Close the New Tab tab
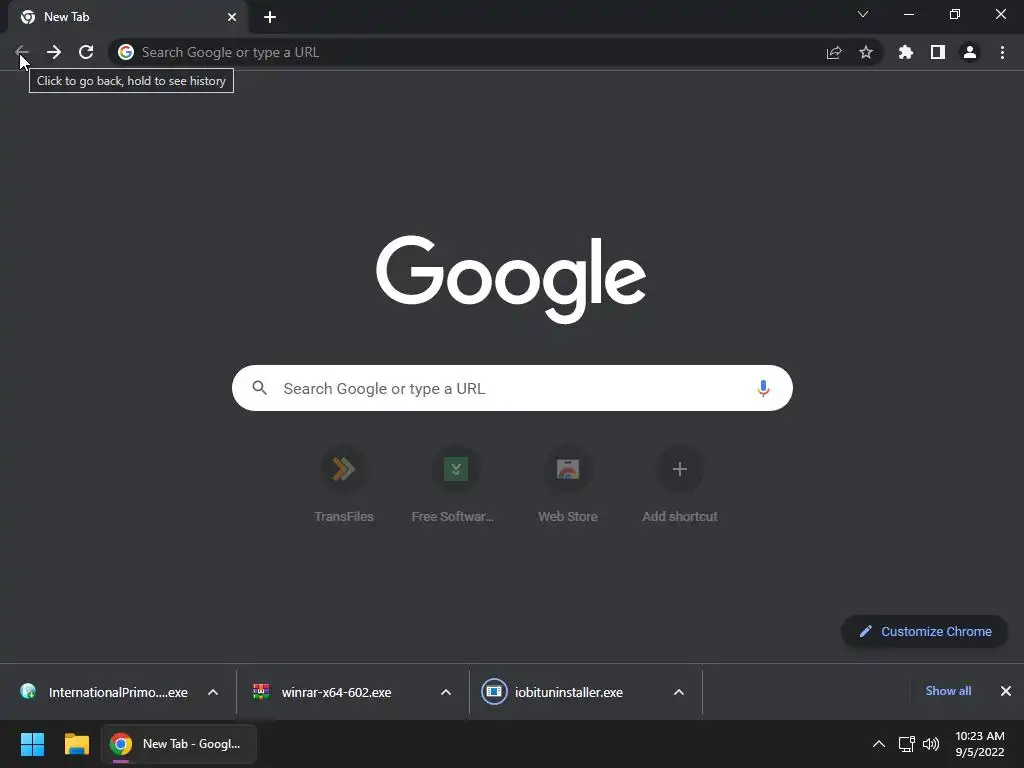 click(232, 17)
